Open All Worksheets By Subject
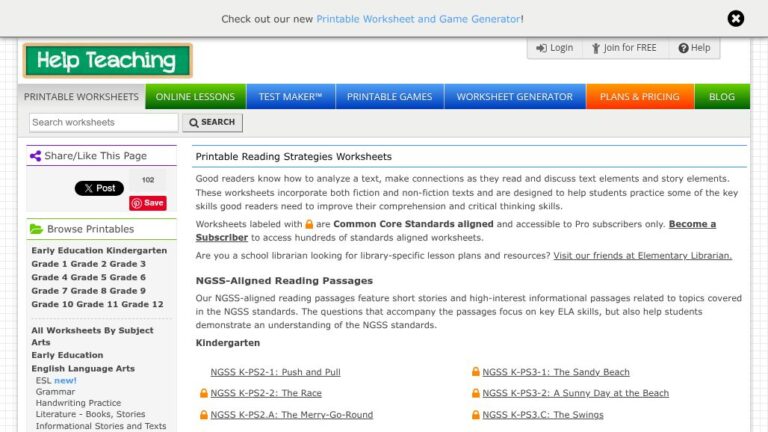 pos(93,331)
